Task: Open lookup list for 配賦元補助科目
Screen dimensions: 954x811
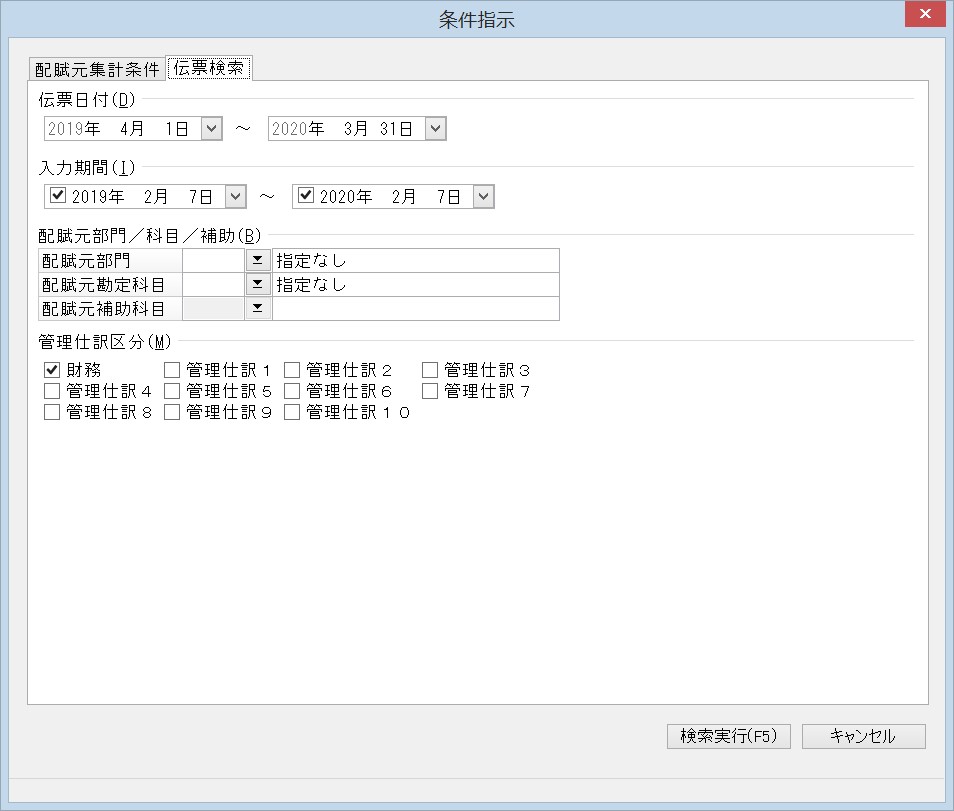Action: tap(257, 308)
